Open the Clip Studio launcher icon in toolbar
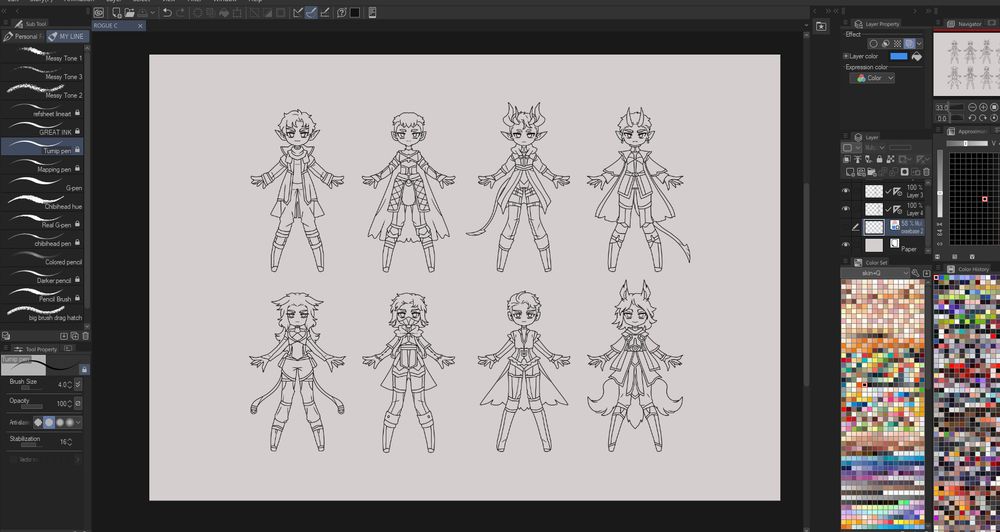 (x=98, y=13)
